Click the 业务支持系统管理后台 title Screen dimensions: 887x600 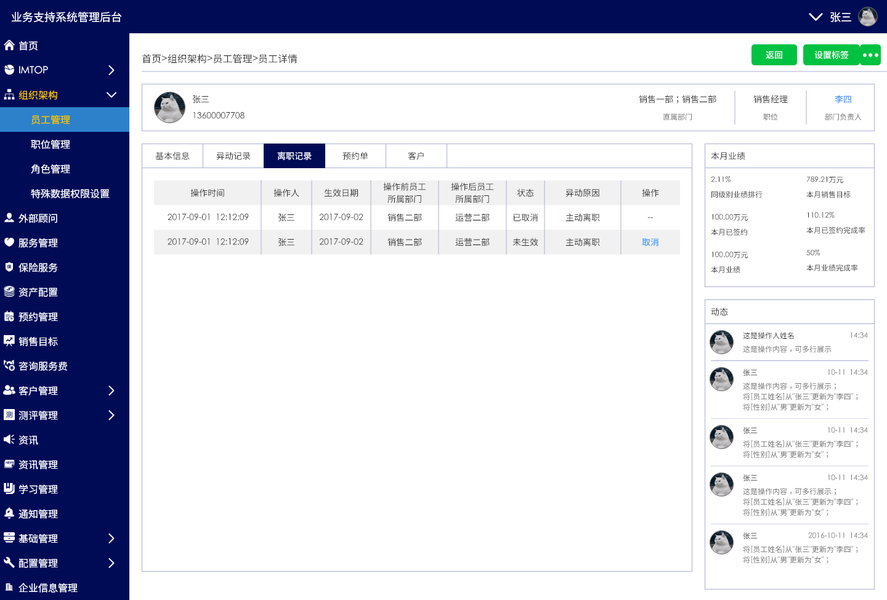(66, 17)
